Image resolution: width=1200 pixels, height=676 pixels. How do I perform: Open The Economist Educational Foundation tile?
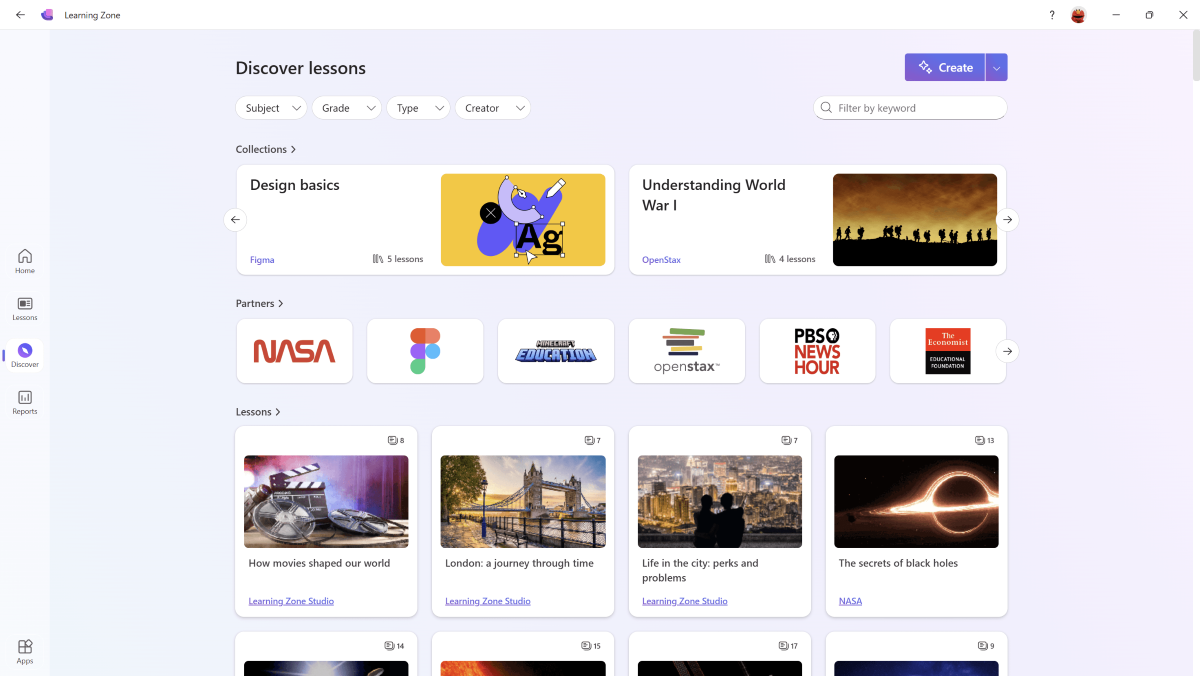click(947, 351)
